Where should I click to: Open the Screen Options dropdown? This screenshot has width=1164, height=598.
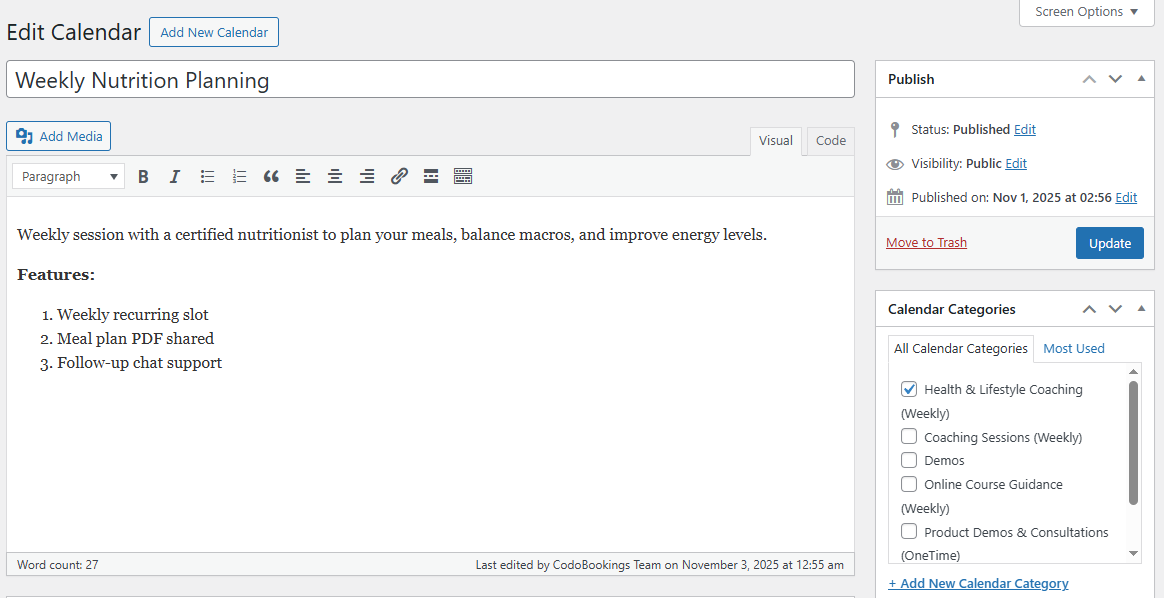tap(1086, 12)
